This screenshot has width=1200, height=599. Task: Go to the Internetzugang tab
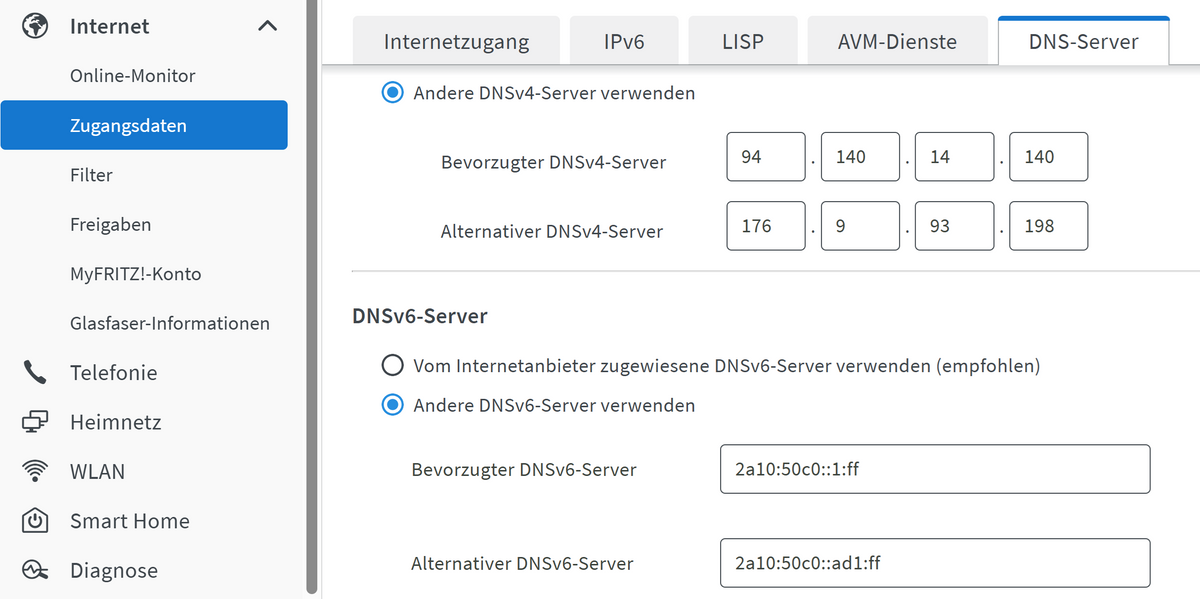point(456,42)
